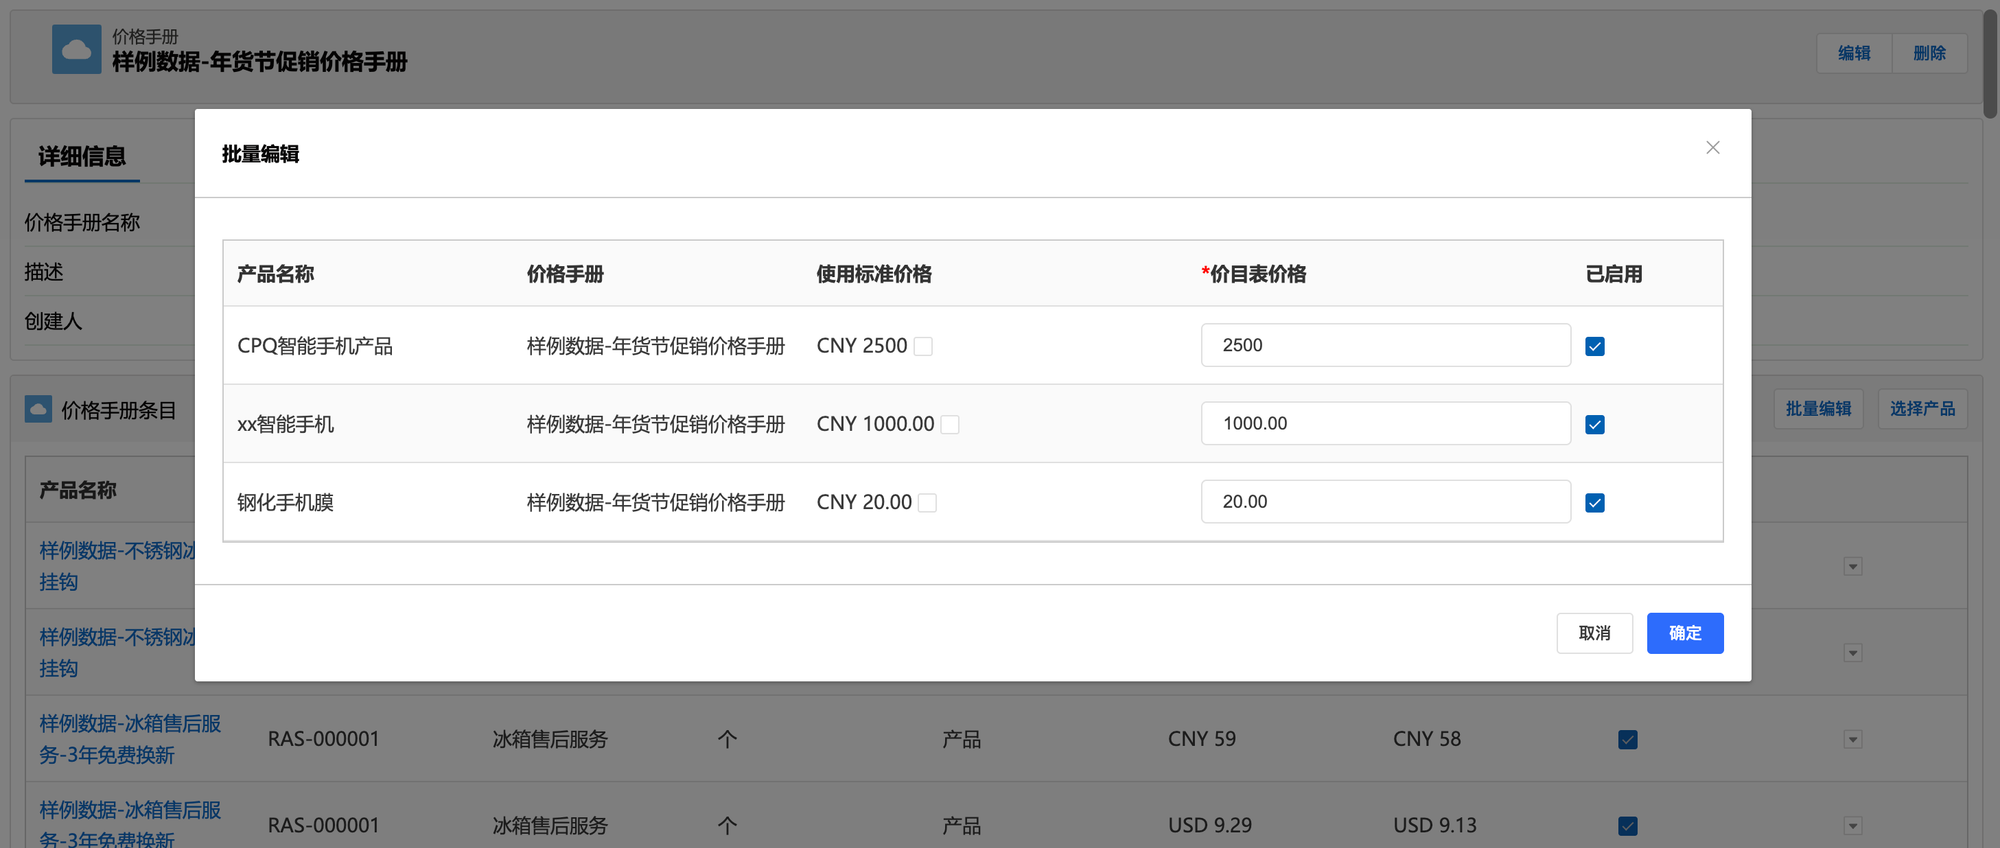Open row dropdown for CNY 58 entry

1852,740
